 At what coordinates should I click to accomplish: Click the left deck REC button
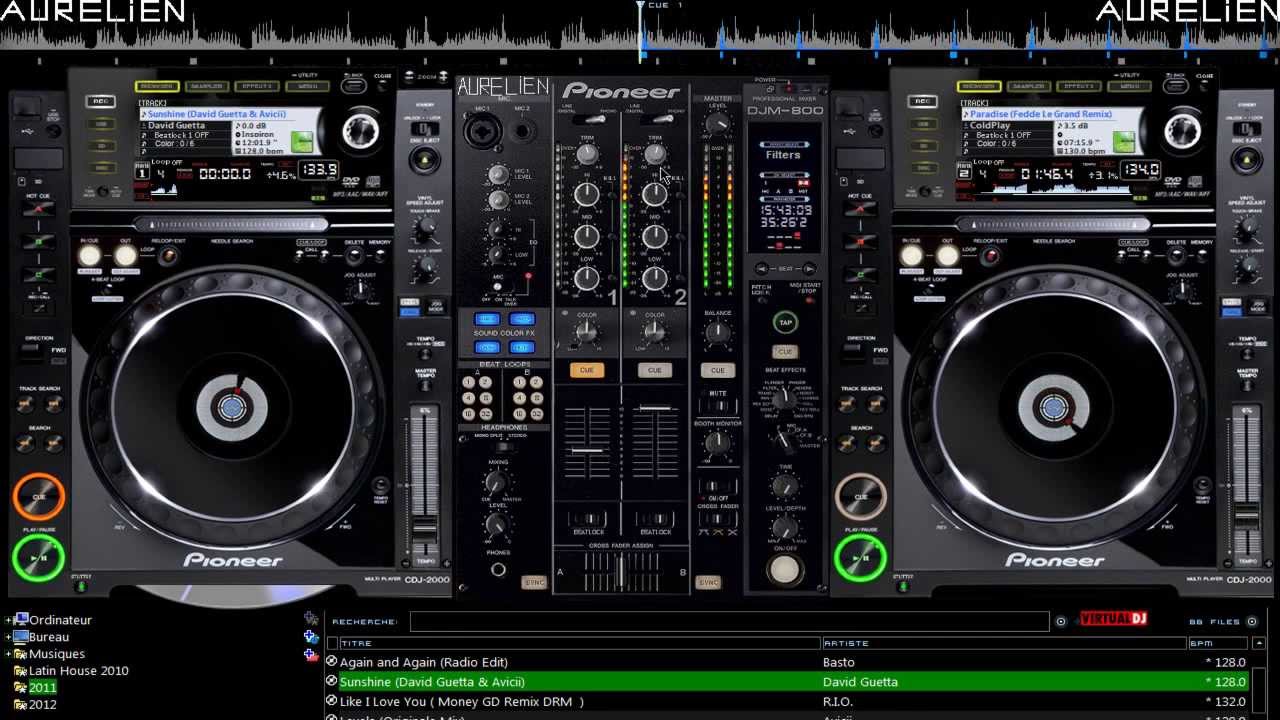coord(100,101)
